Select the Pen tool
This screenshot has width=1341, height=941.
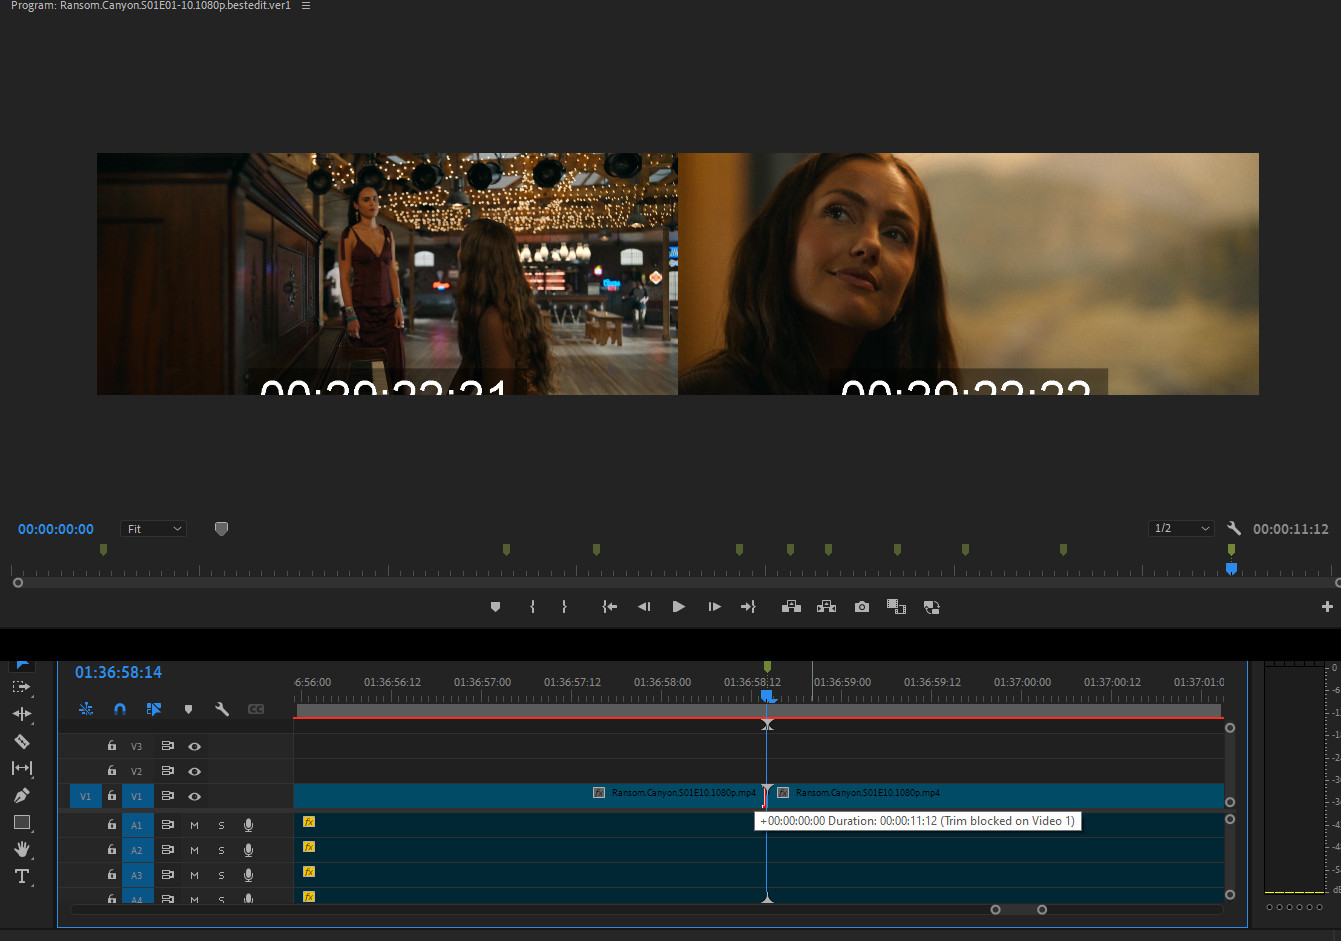click(x=21, y=795)
